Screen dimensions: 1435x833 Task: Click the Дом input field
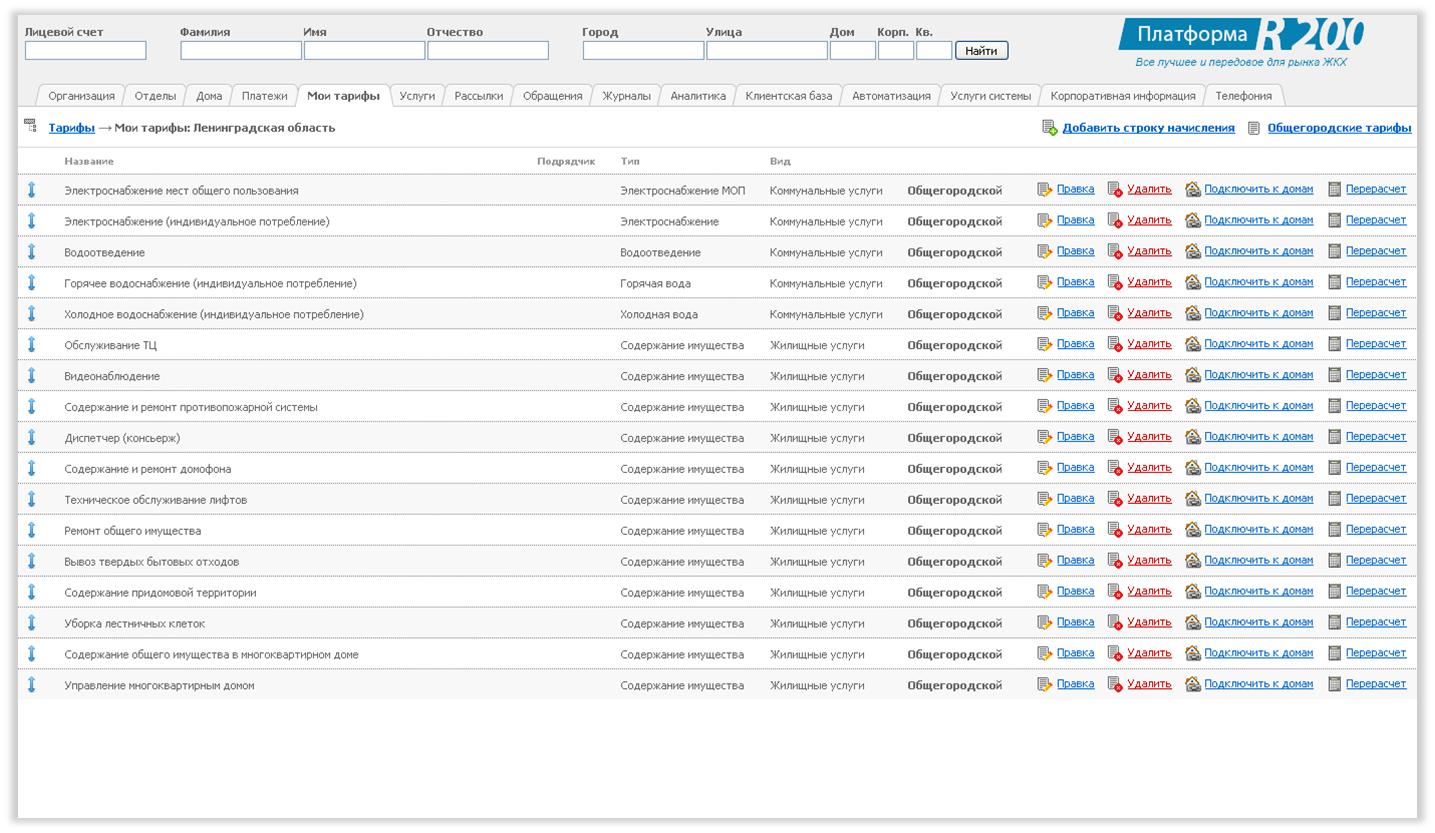click(x=853, y=50)
